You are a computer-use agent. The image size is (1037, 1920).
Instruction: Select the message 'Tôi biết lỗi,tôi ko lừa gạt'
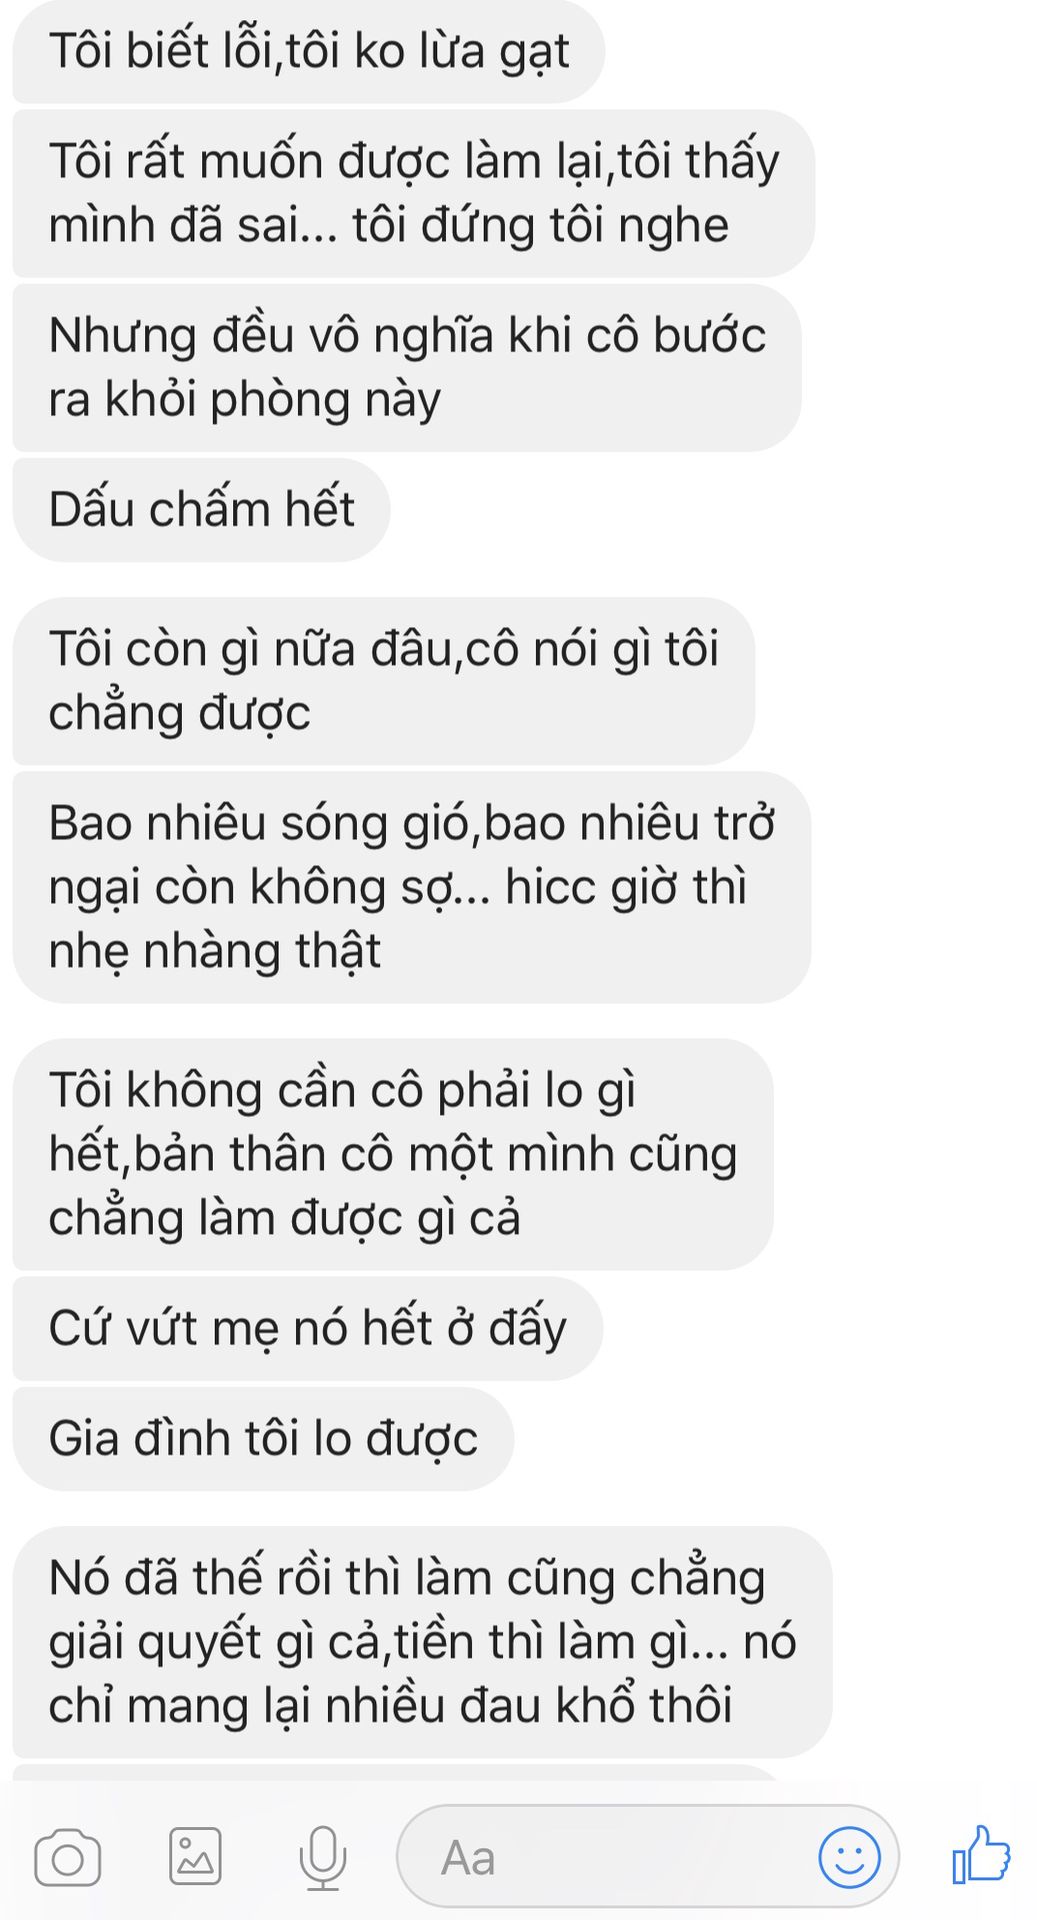tap(309, 51)
